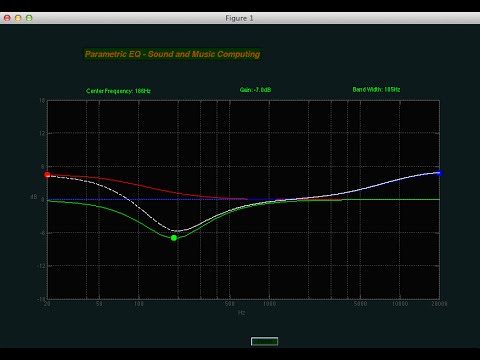Click the dB axis label
The width and height of the screenshot is (480, 360).
[34, 197]
